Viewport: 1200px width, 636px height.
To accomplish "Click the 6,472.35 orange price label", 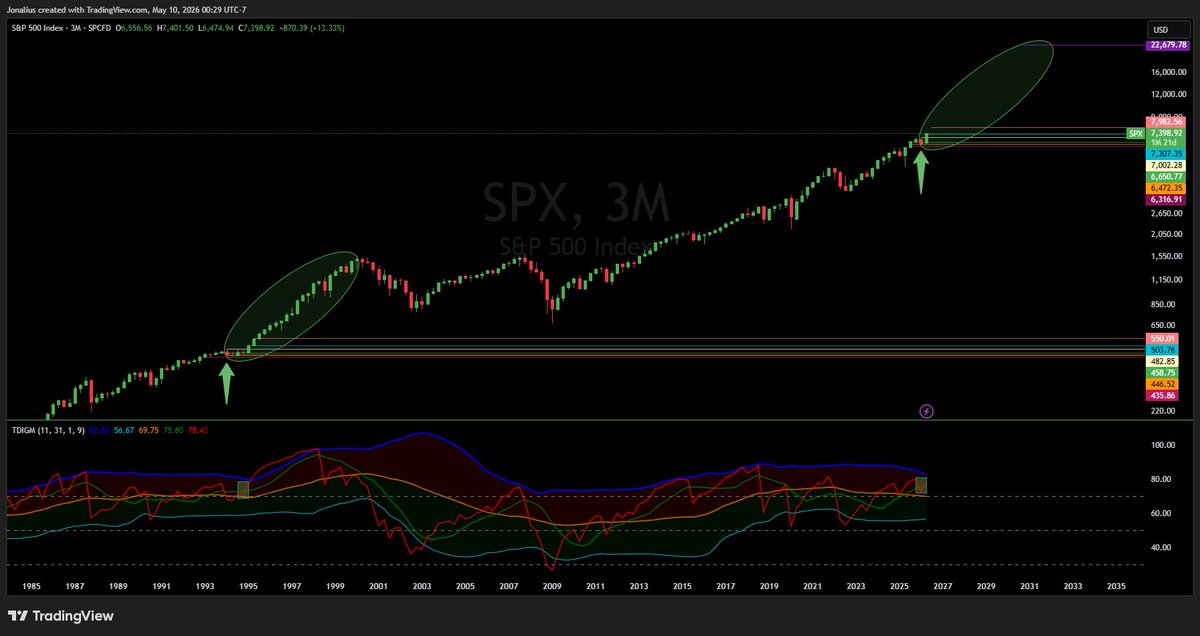I will coord(1168,188).
